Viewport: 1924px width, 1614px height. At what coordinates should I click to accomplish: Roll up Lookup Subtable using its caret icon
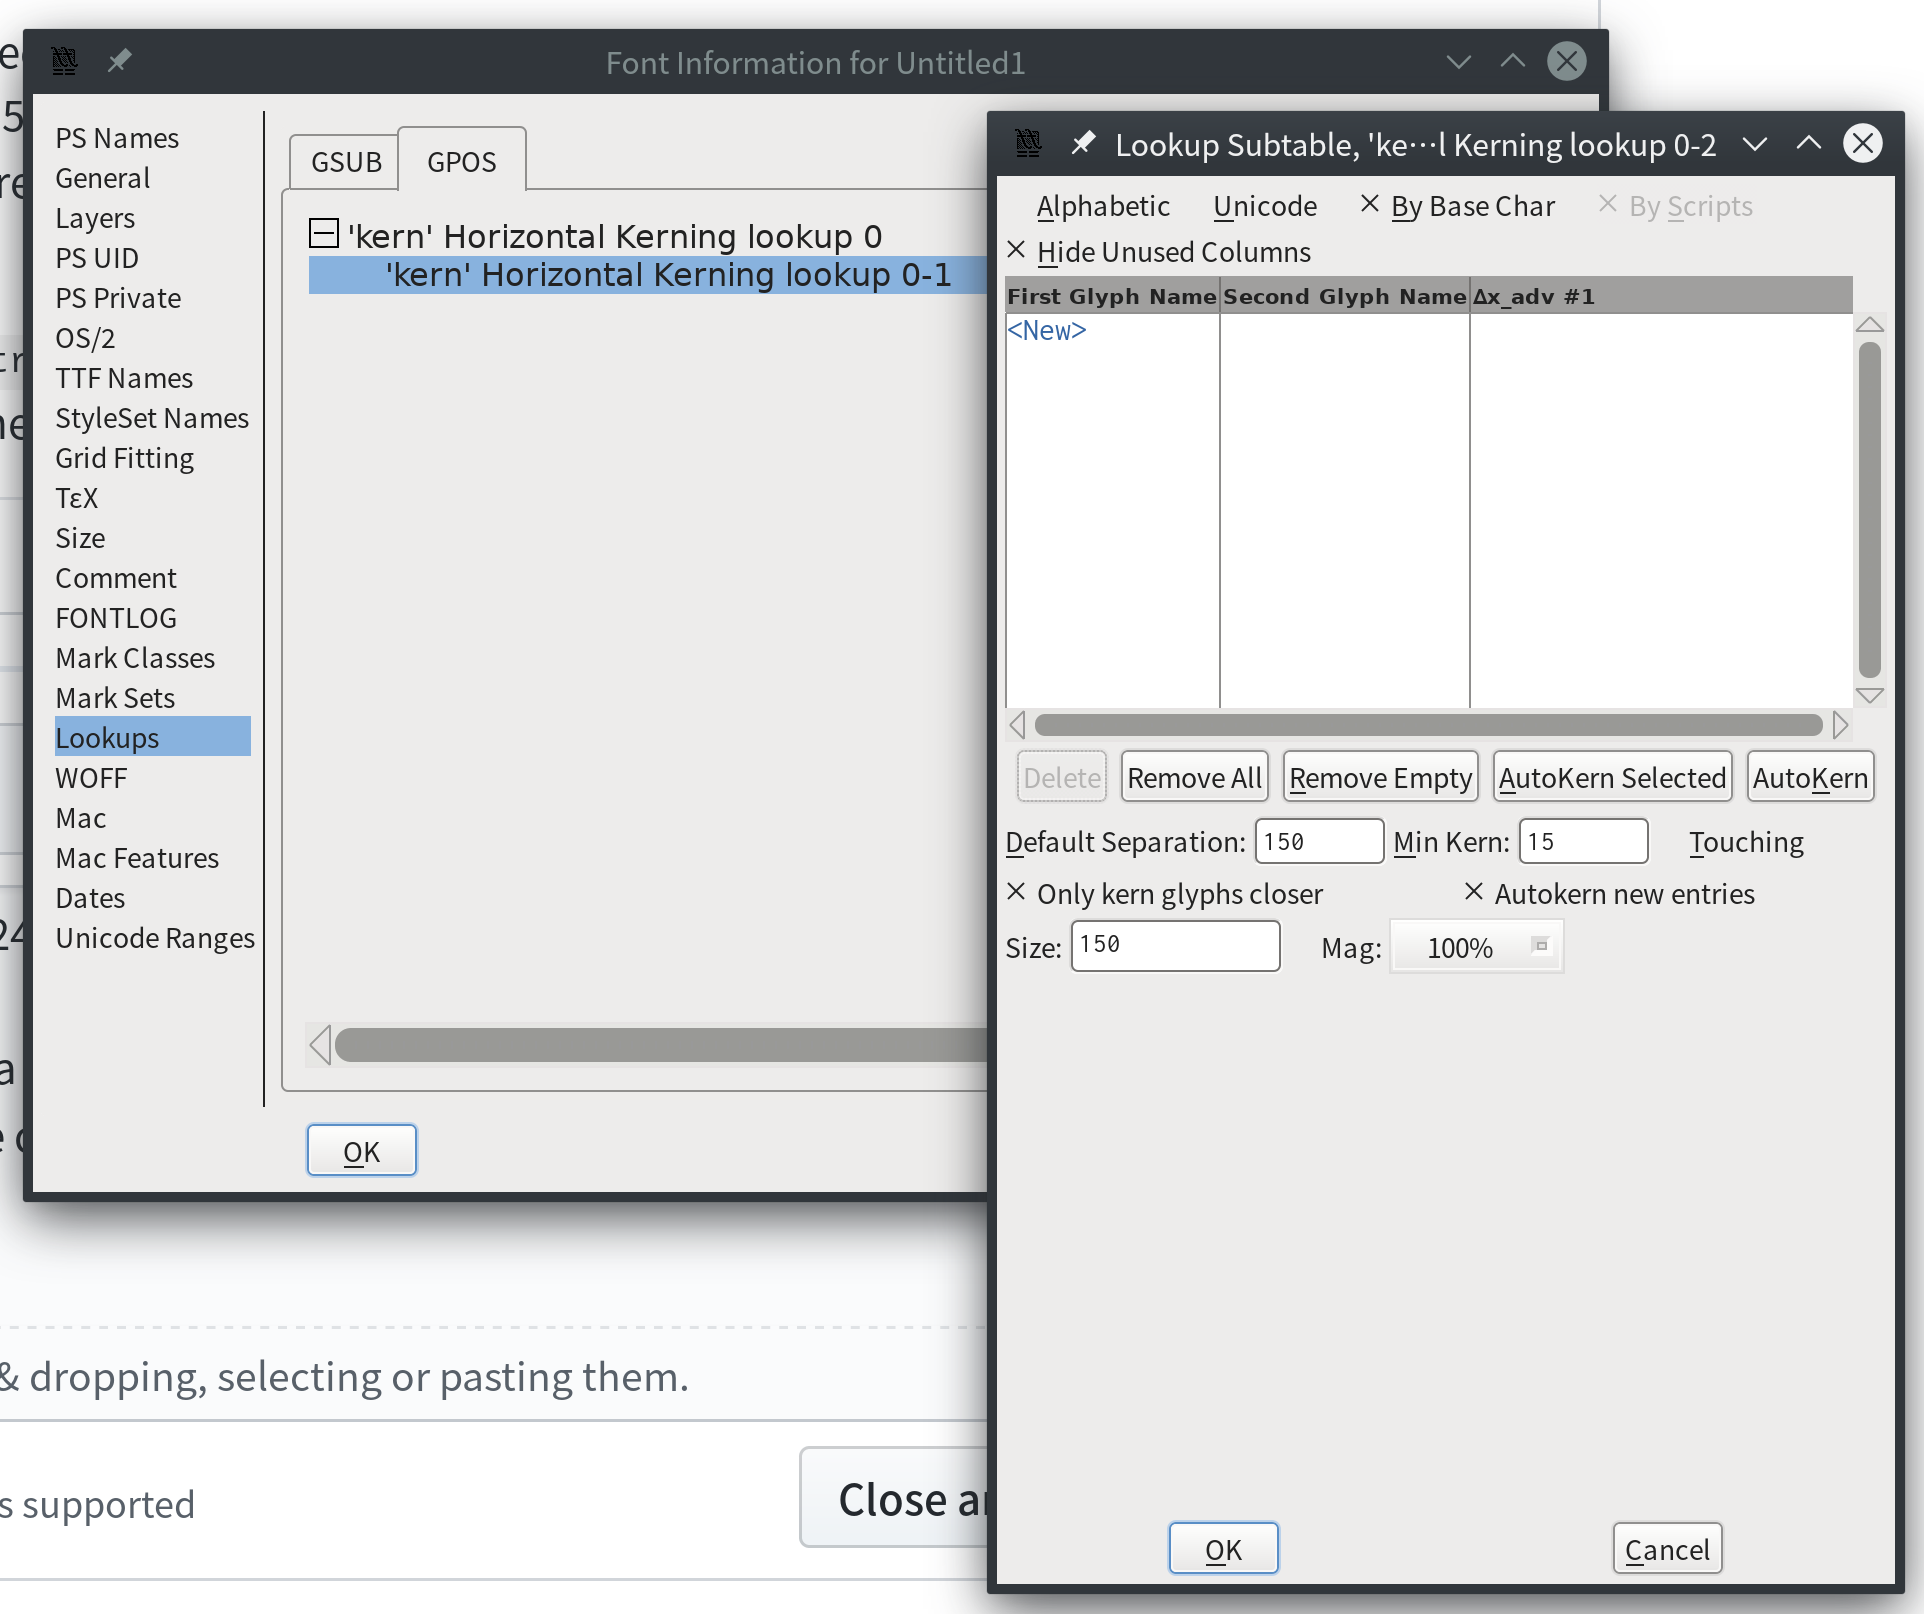click(x=1807, y=143)
